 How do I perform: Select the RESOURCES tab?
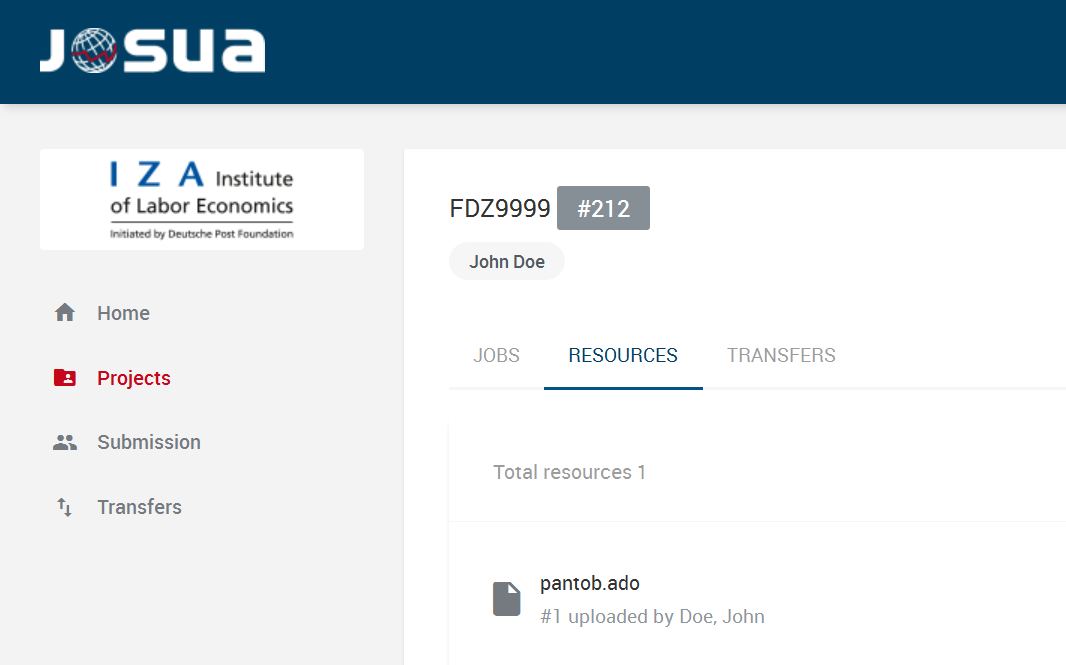(623, 355)
